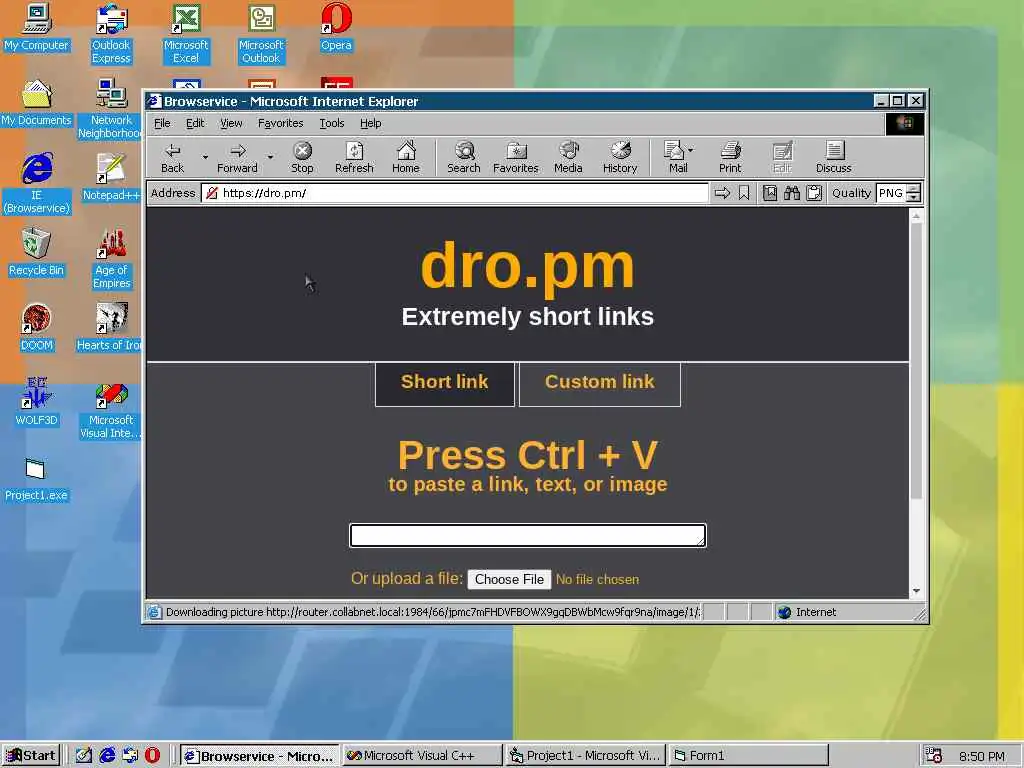
Task: Click the Mail toolbar icon
Action: (674, 157)
